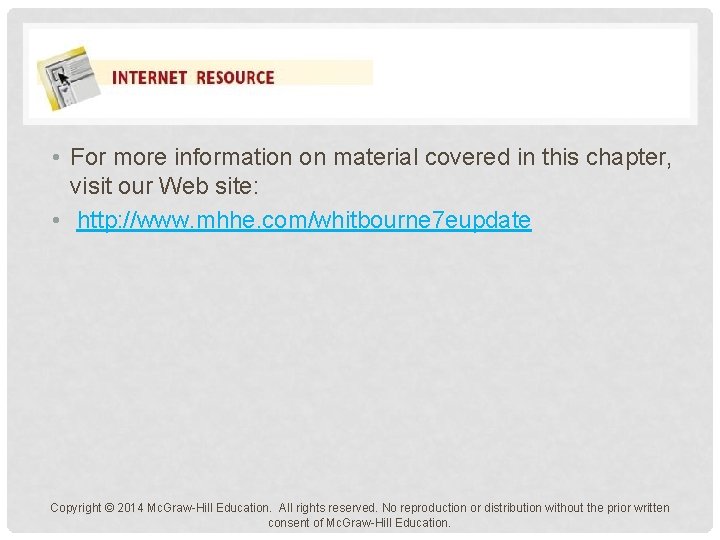Screen dimensions: 720x540
Task: Select the INTERNET RESOURCE heading text
Action: [193, 77]
